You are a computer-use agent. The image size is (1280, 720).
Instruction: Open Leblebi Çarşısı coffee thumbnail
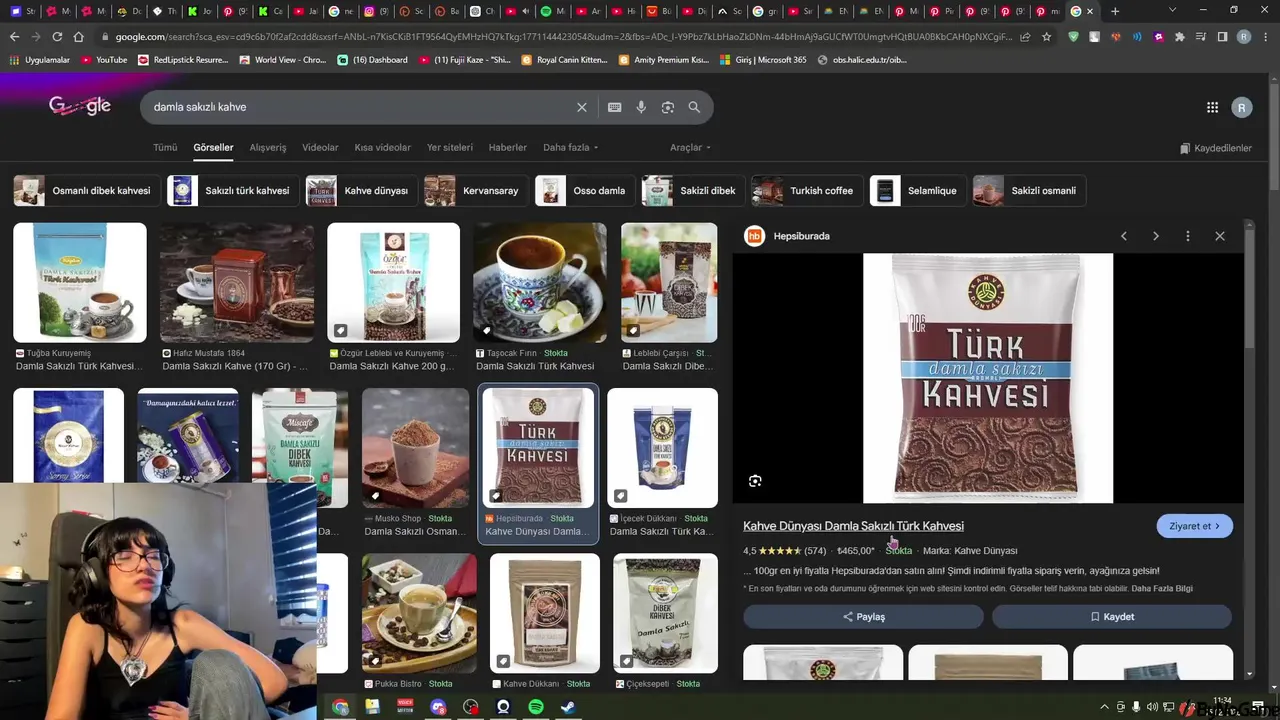(669, 283)
